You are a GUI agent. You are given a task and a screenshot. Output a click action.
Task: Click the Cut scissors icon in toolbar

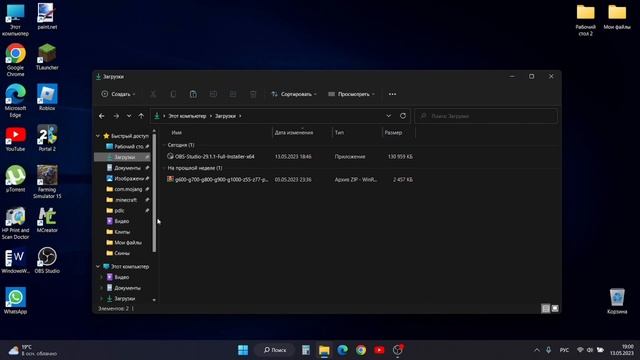tap(153, 94)
